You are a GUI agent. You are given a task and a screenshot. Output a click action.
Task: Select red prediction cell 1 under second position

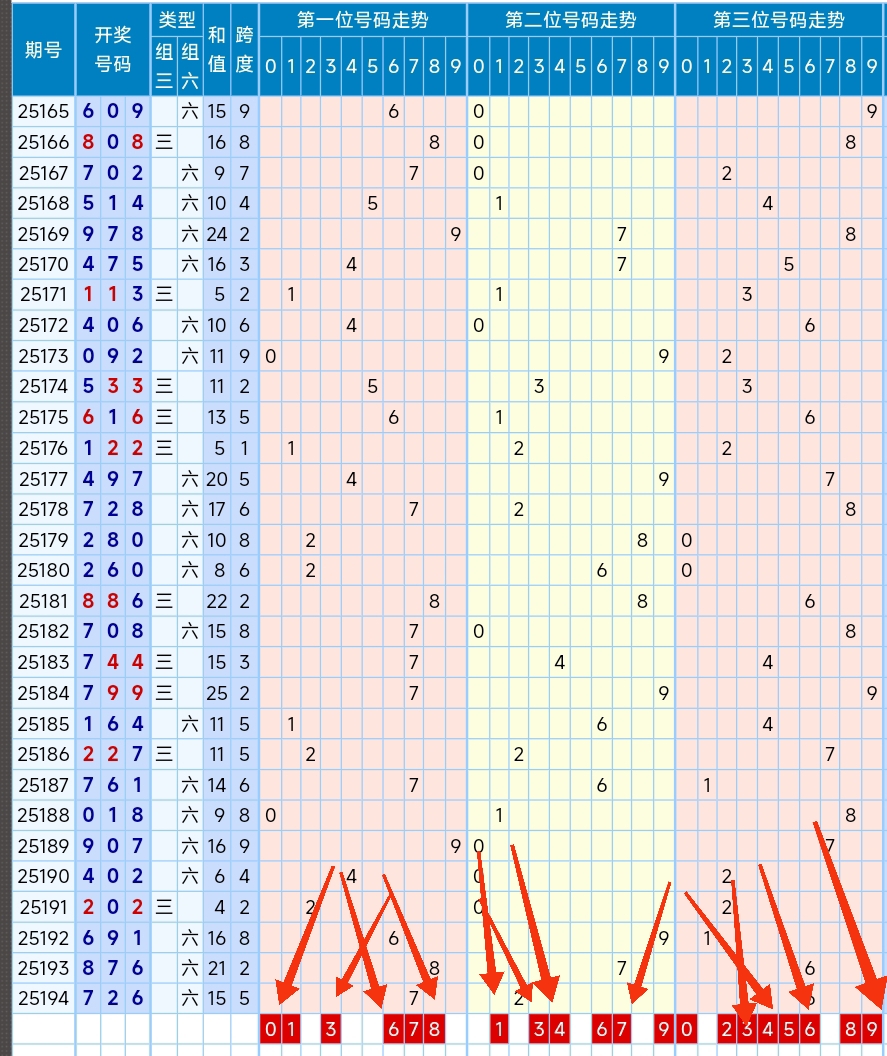pyautogui.click(x=498, y=1029)
